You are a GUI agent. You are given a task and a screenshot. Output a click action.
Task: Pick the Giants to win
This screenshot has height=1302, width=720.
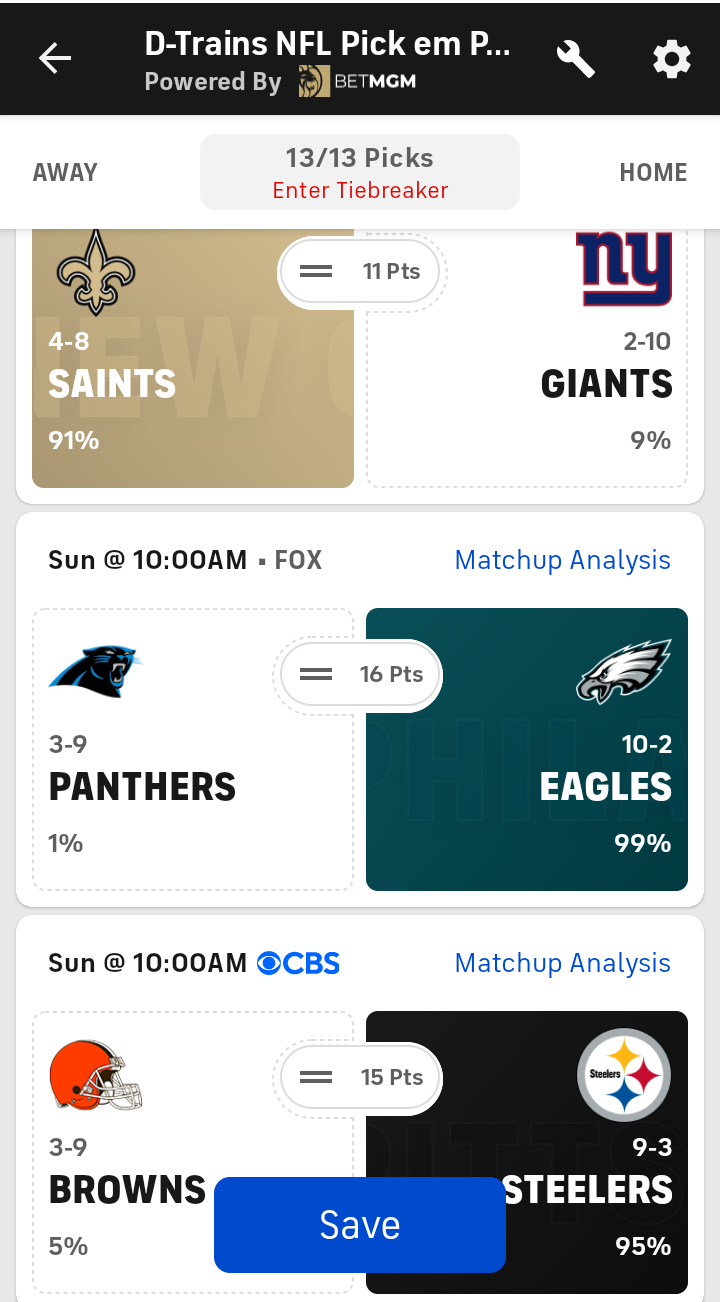(x=560, y=400)
